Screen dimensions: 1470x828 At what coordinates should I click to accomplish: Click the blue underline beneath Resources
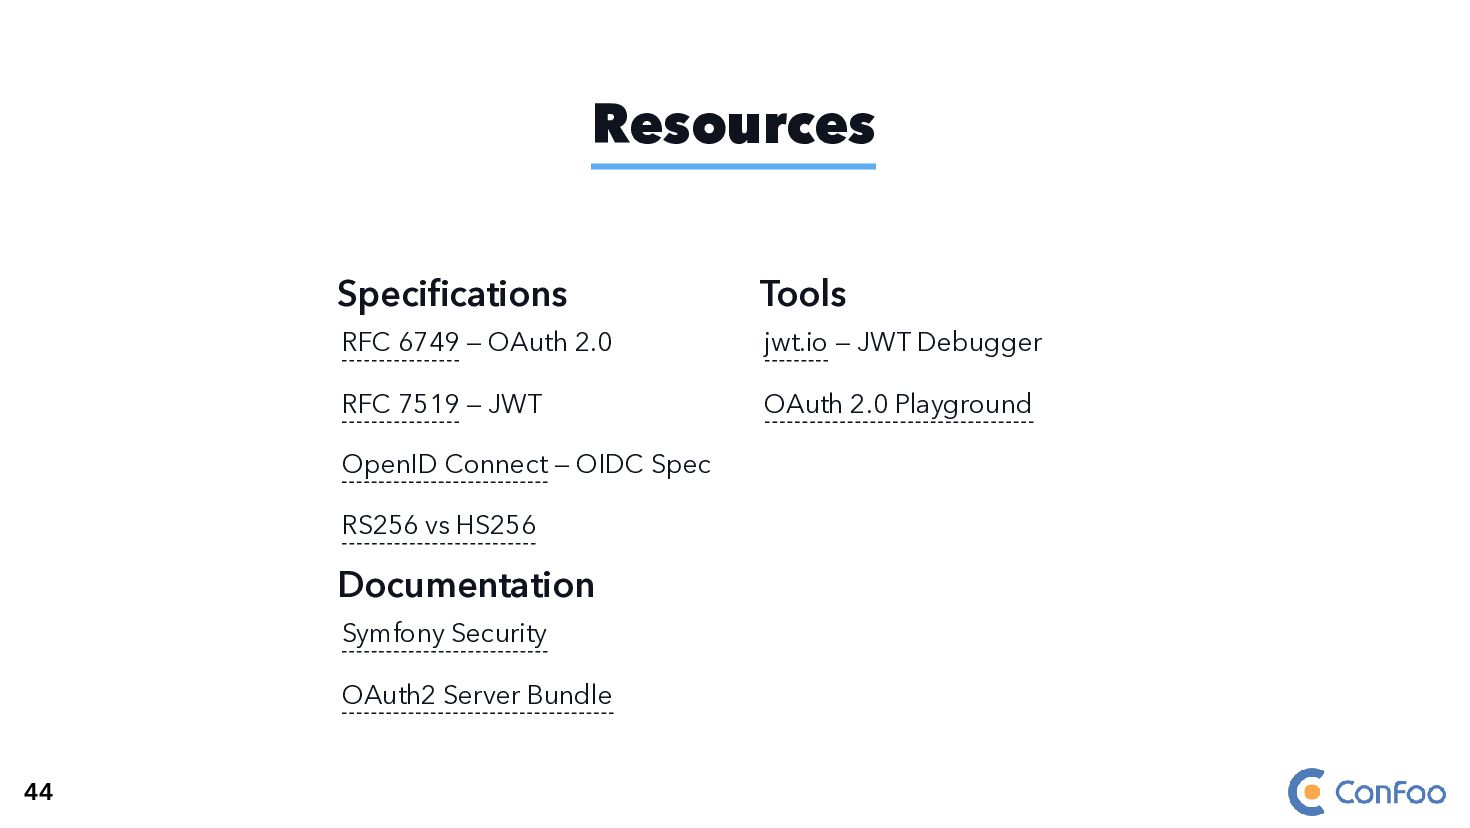[x=733, y=166]
